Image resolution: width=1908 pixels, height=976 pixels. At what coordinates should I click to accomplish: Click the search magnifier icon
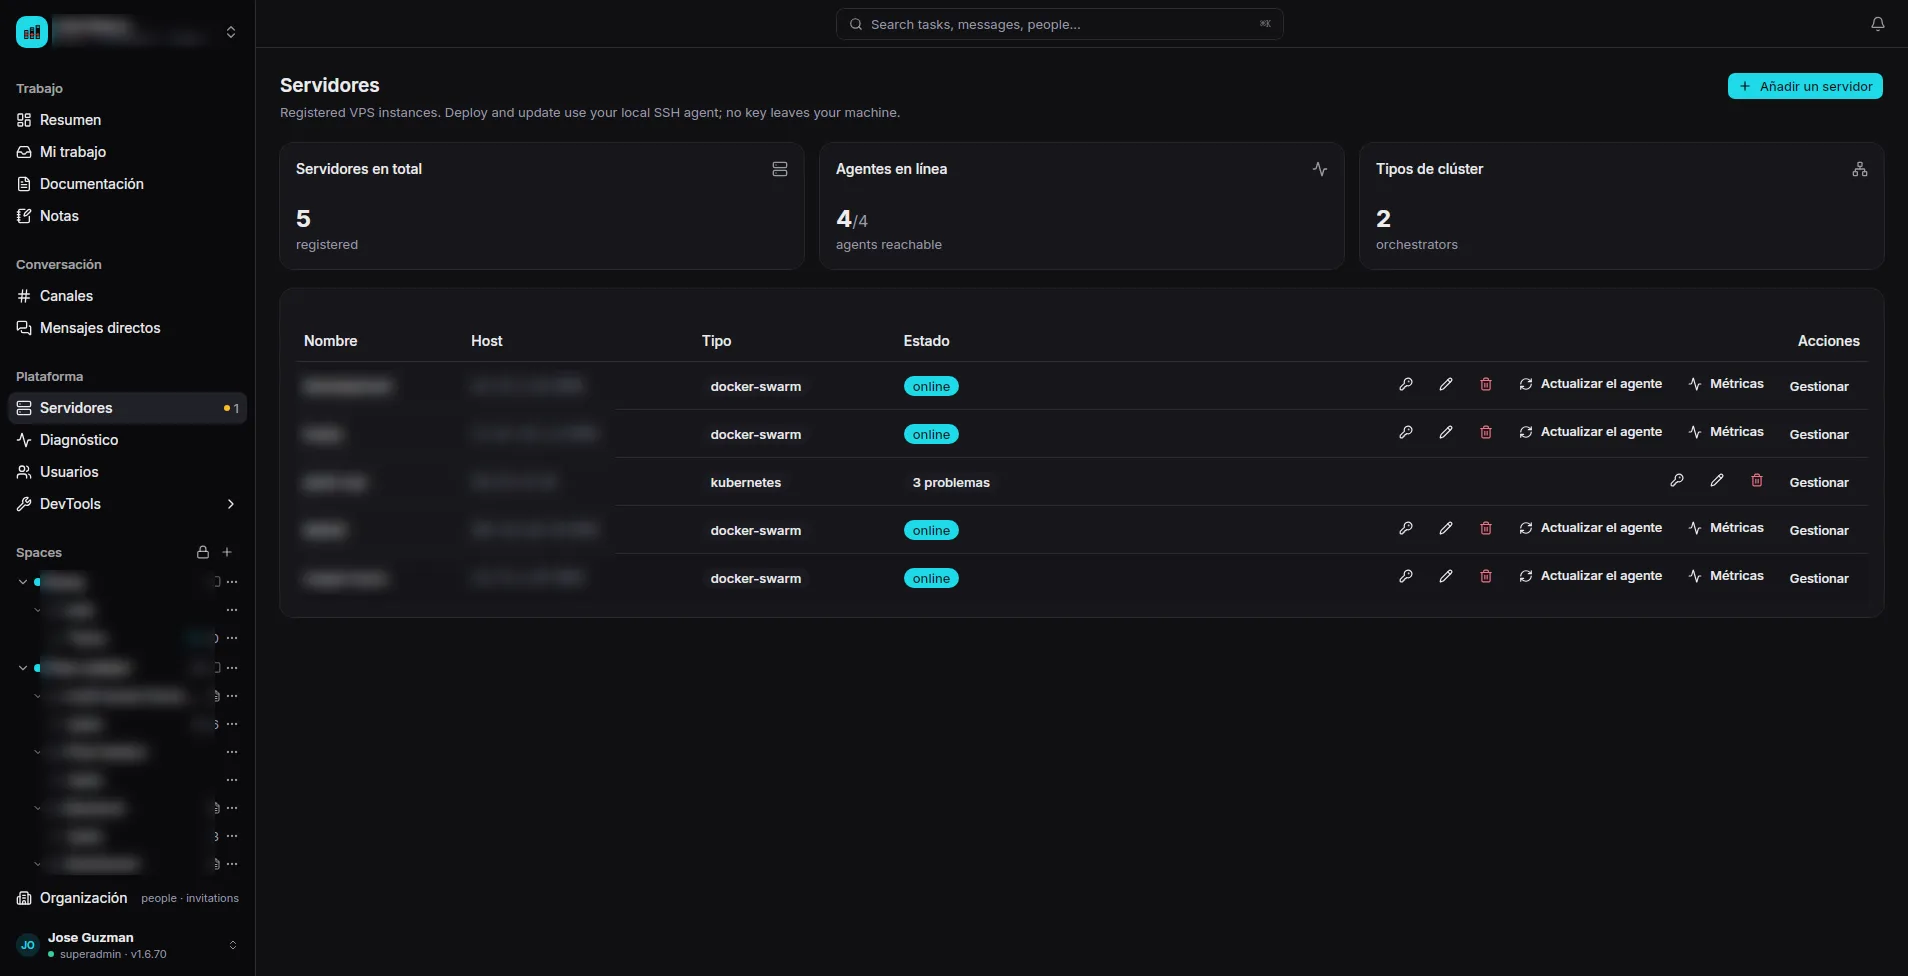(x=856, y=24)
